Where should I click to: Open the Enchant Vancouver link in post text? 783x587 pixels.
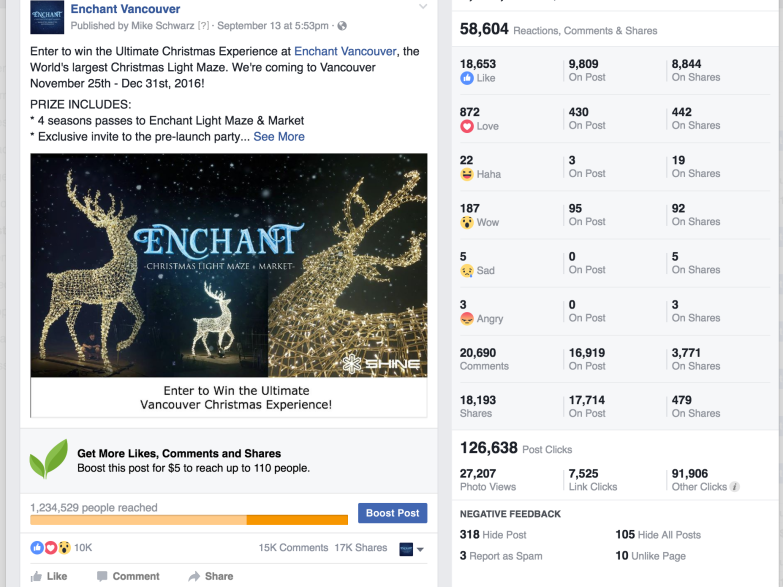(x=345, y=51)
